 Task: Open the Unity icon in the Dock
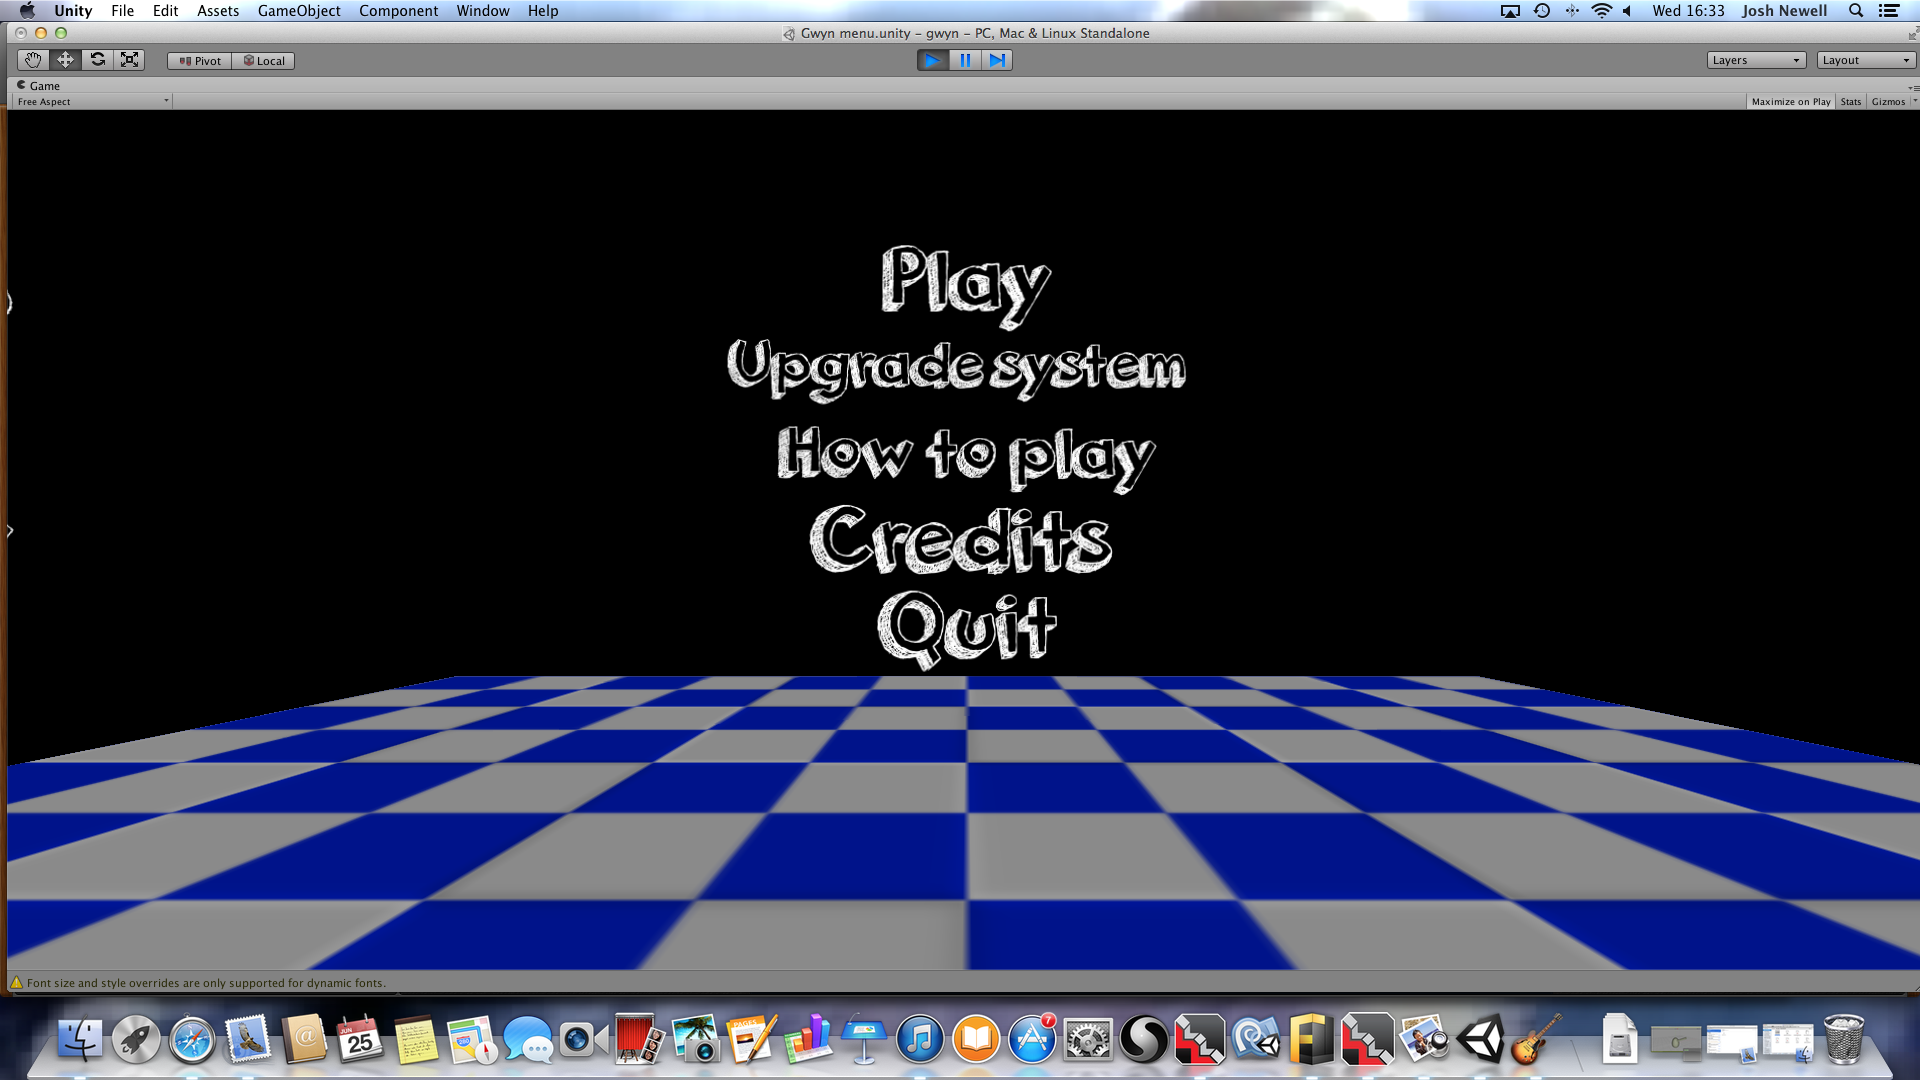(x=1480, y=1040)
